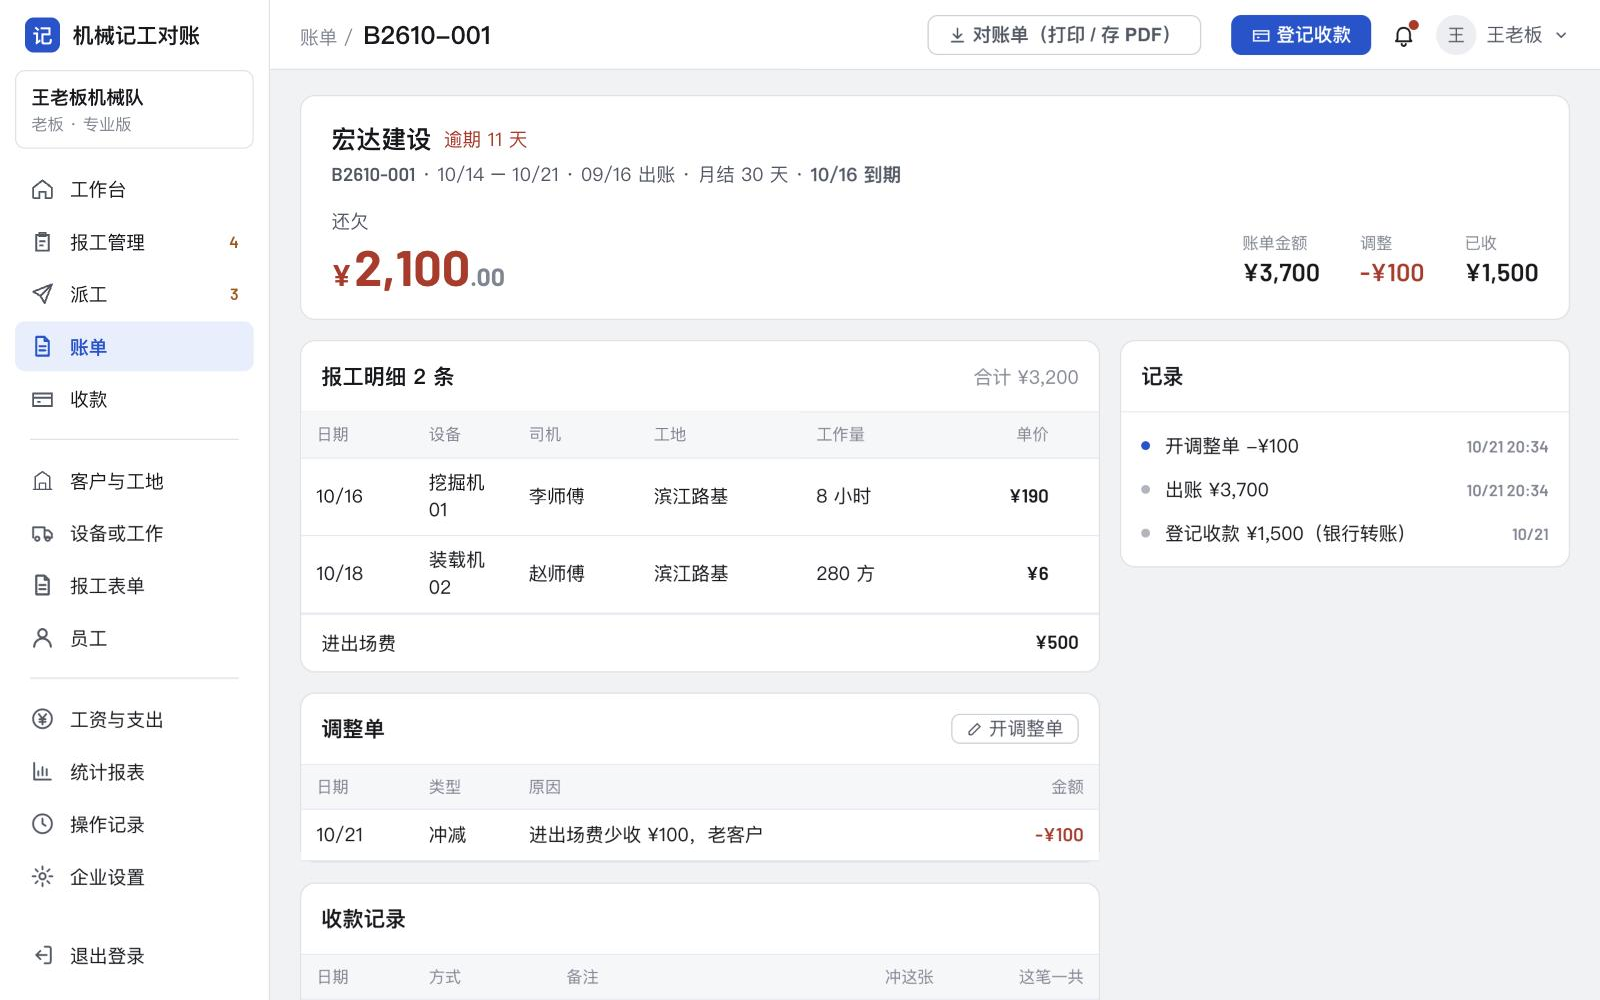
Task: Select the 账单 document icon
Action: [42, 347]
